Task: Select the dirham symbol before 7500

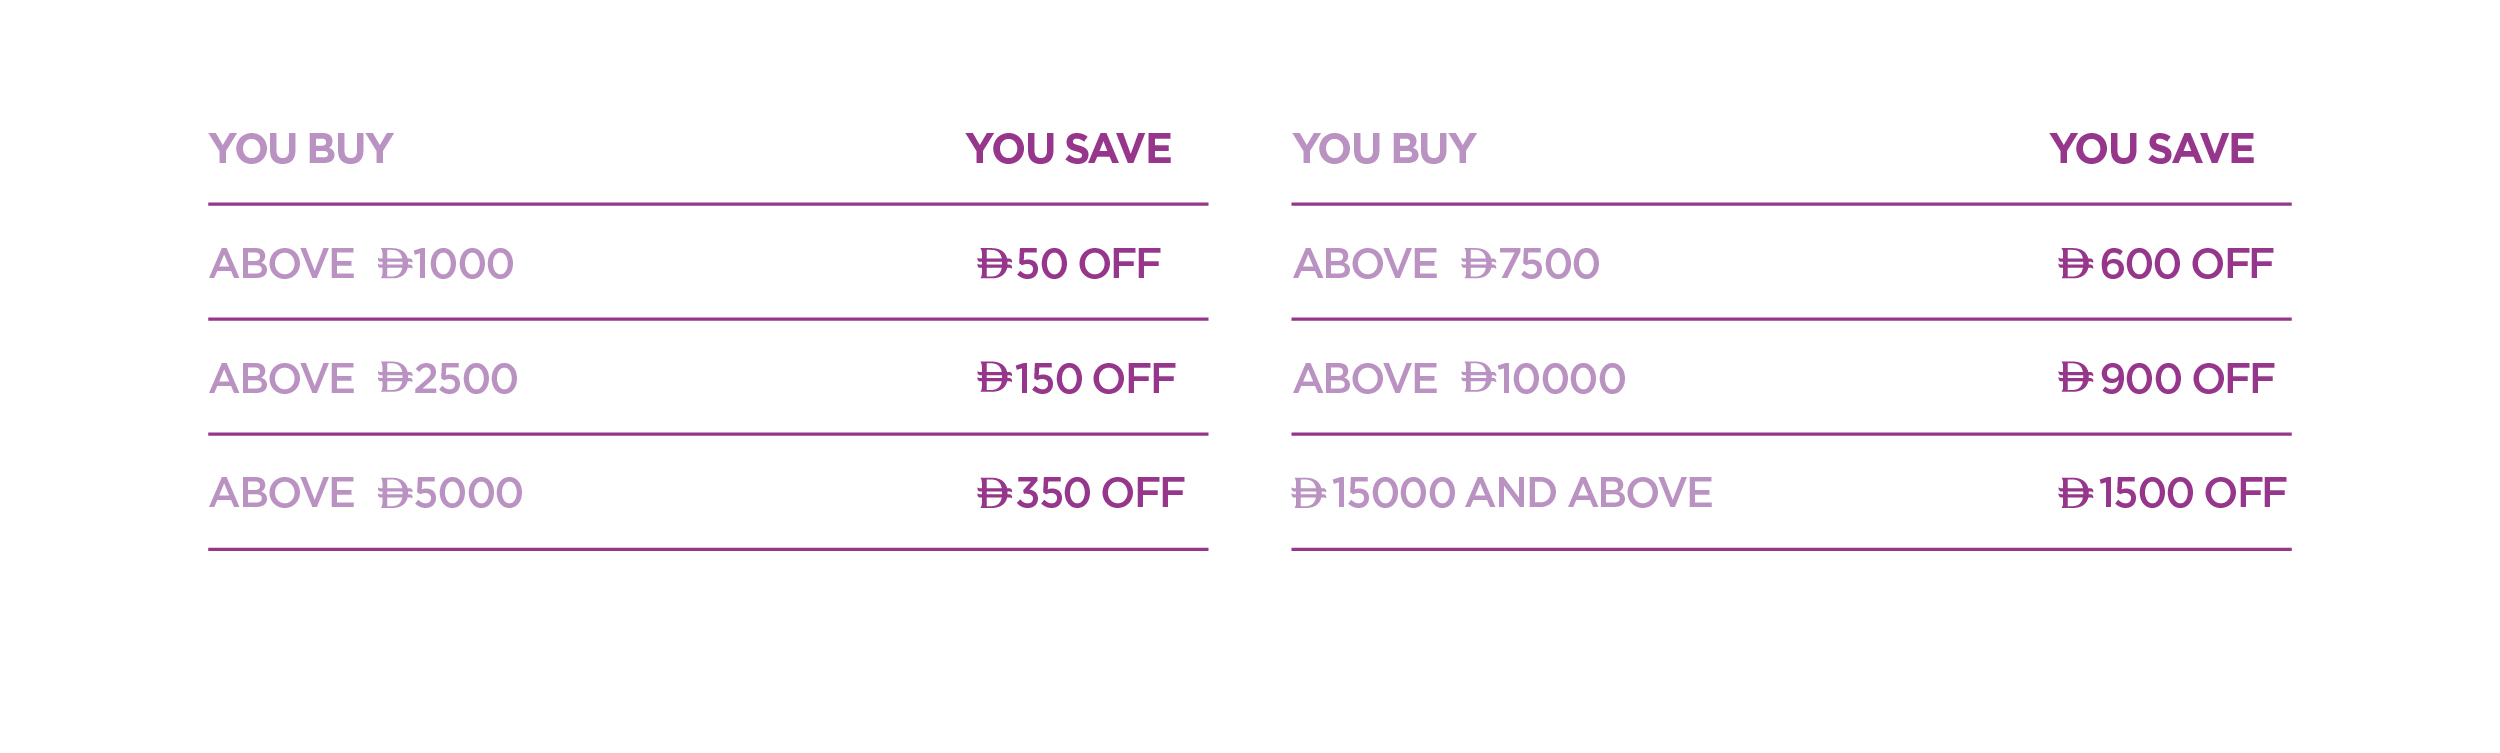Action: [1478, 264]
